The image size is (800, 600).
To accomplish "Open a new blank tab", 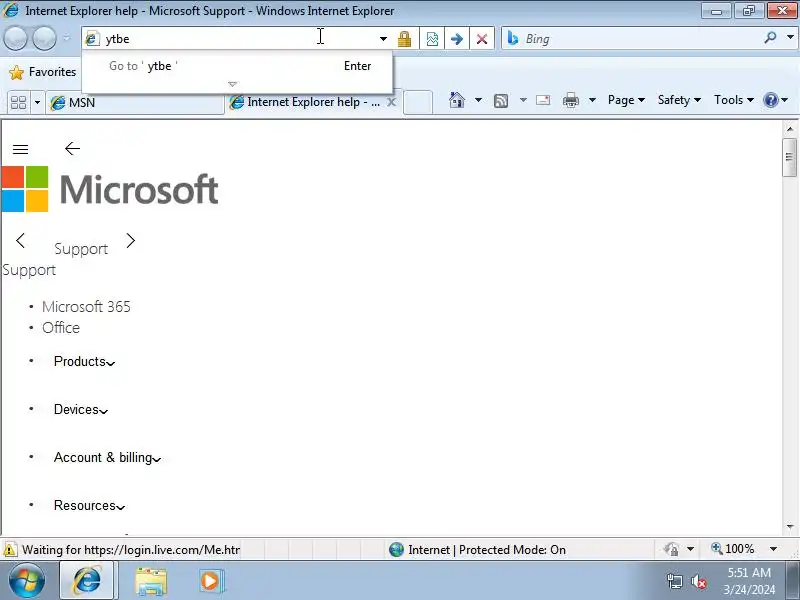I will tap(418, 102).
